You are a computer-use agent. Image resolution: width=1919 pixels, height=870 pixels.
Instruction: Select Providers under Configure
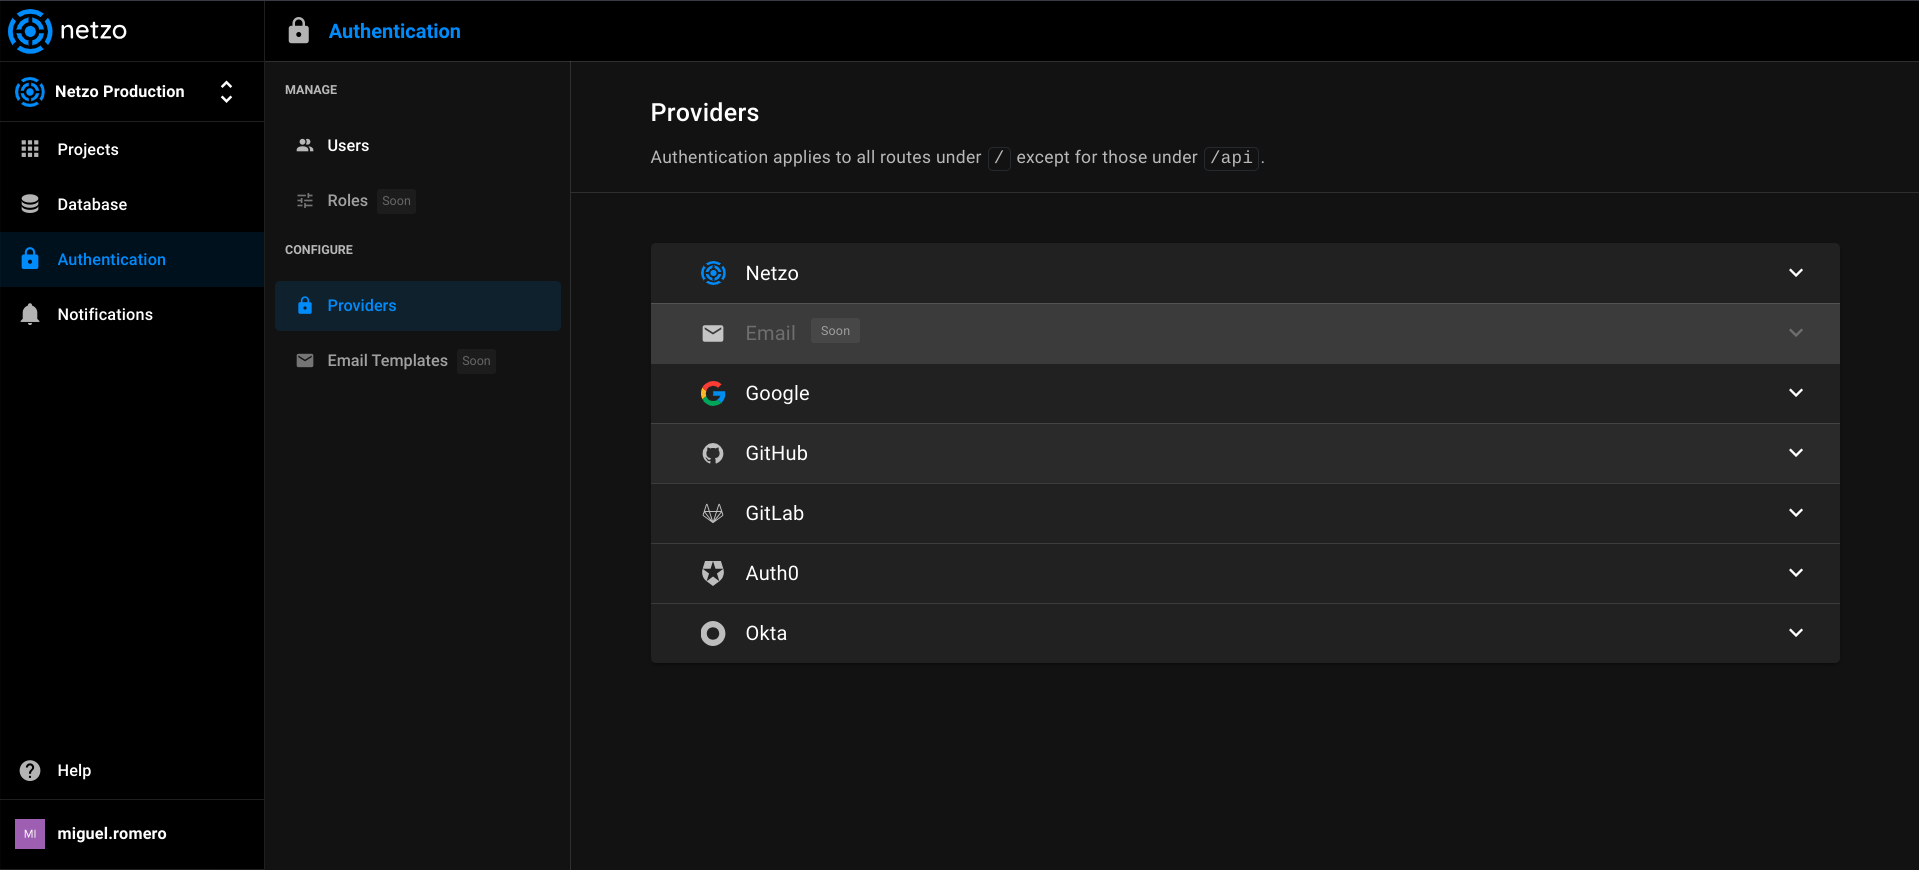coord(418,306)
